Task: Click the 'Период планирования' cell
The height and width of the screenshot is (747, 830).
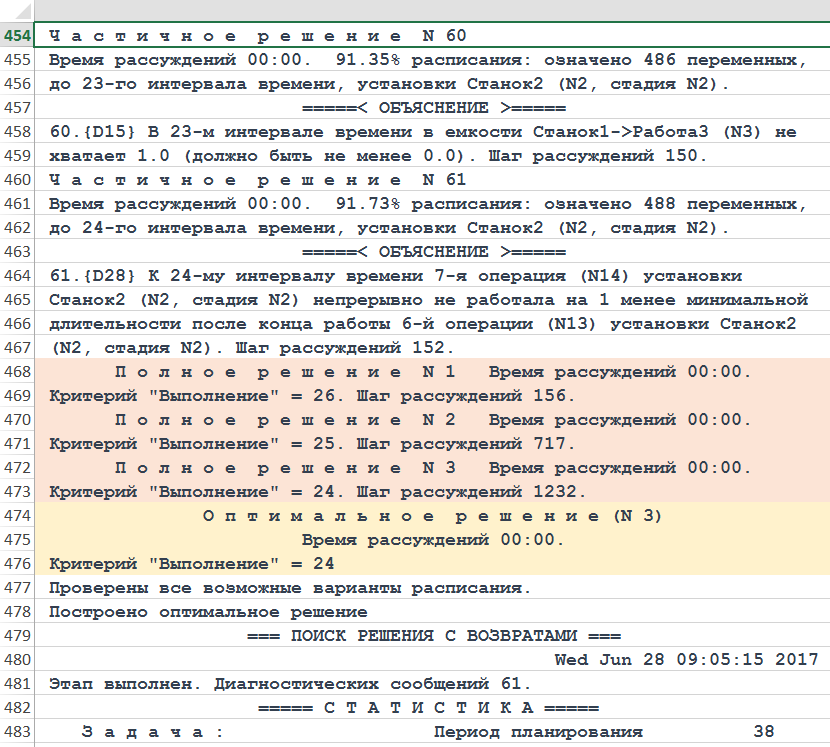Action: coord(538,732)
